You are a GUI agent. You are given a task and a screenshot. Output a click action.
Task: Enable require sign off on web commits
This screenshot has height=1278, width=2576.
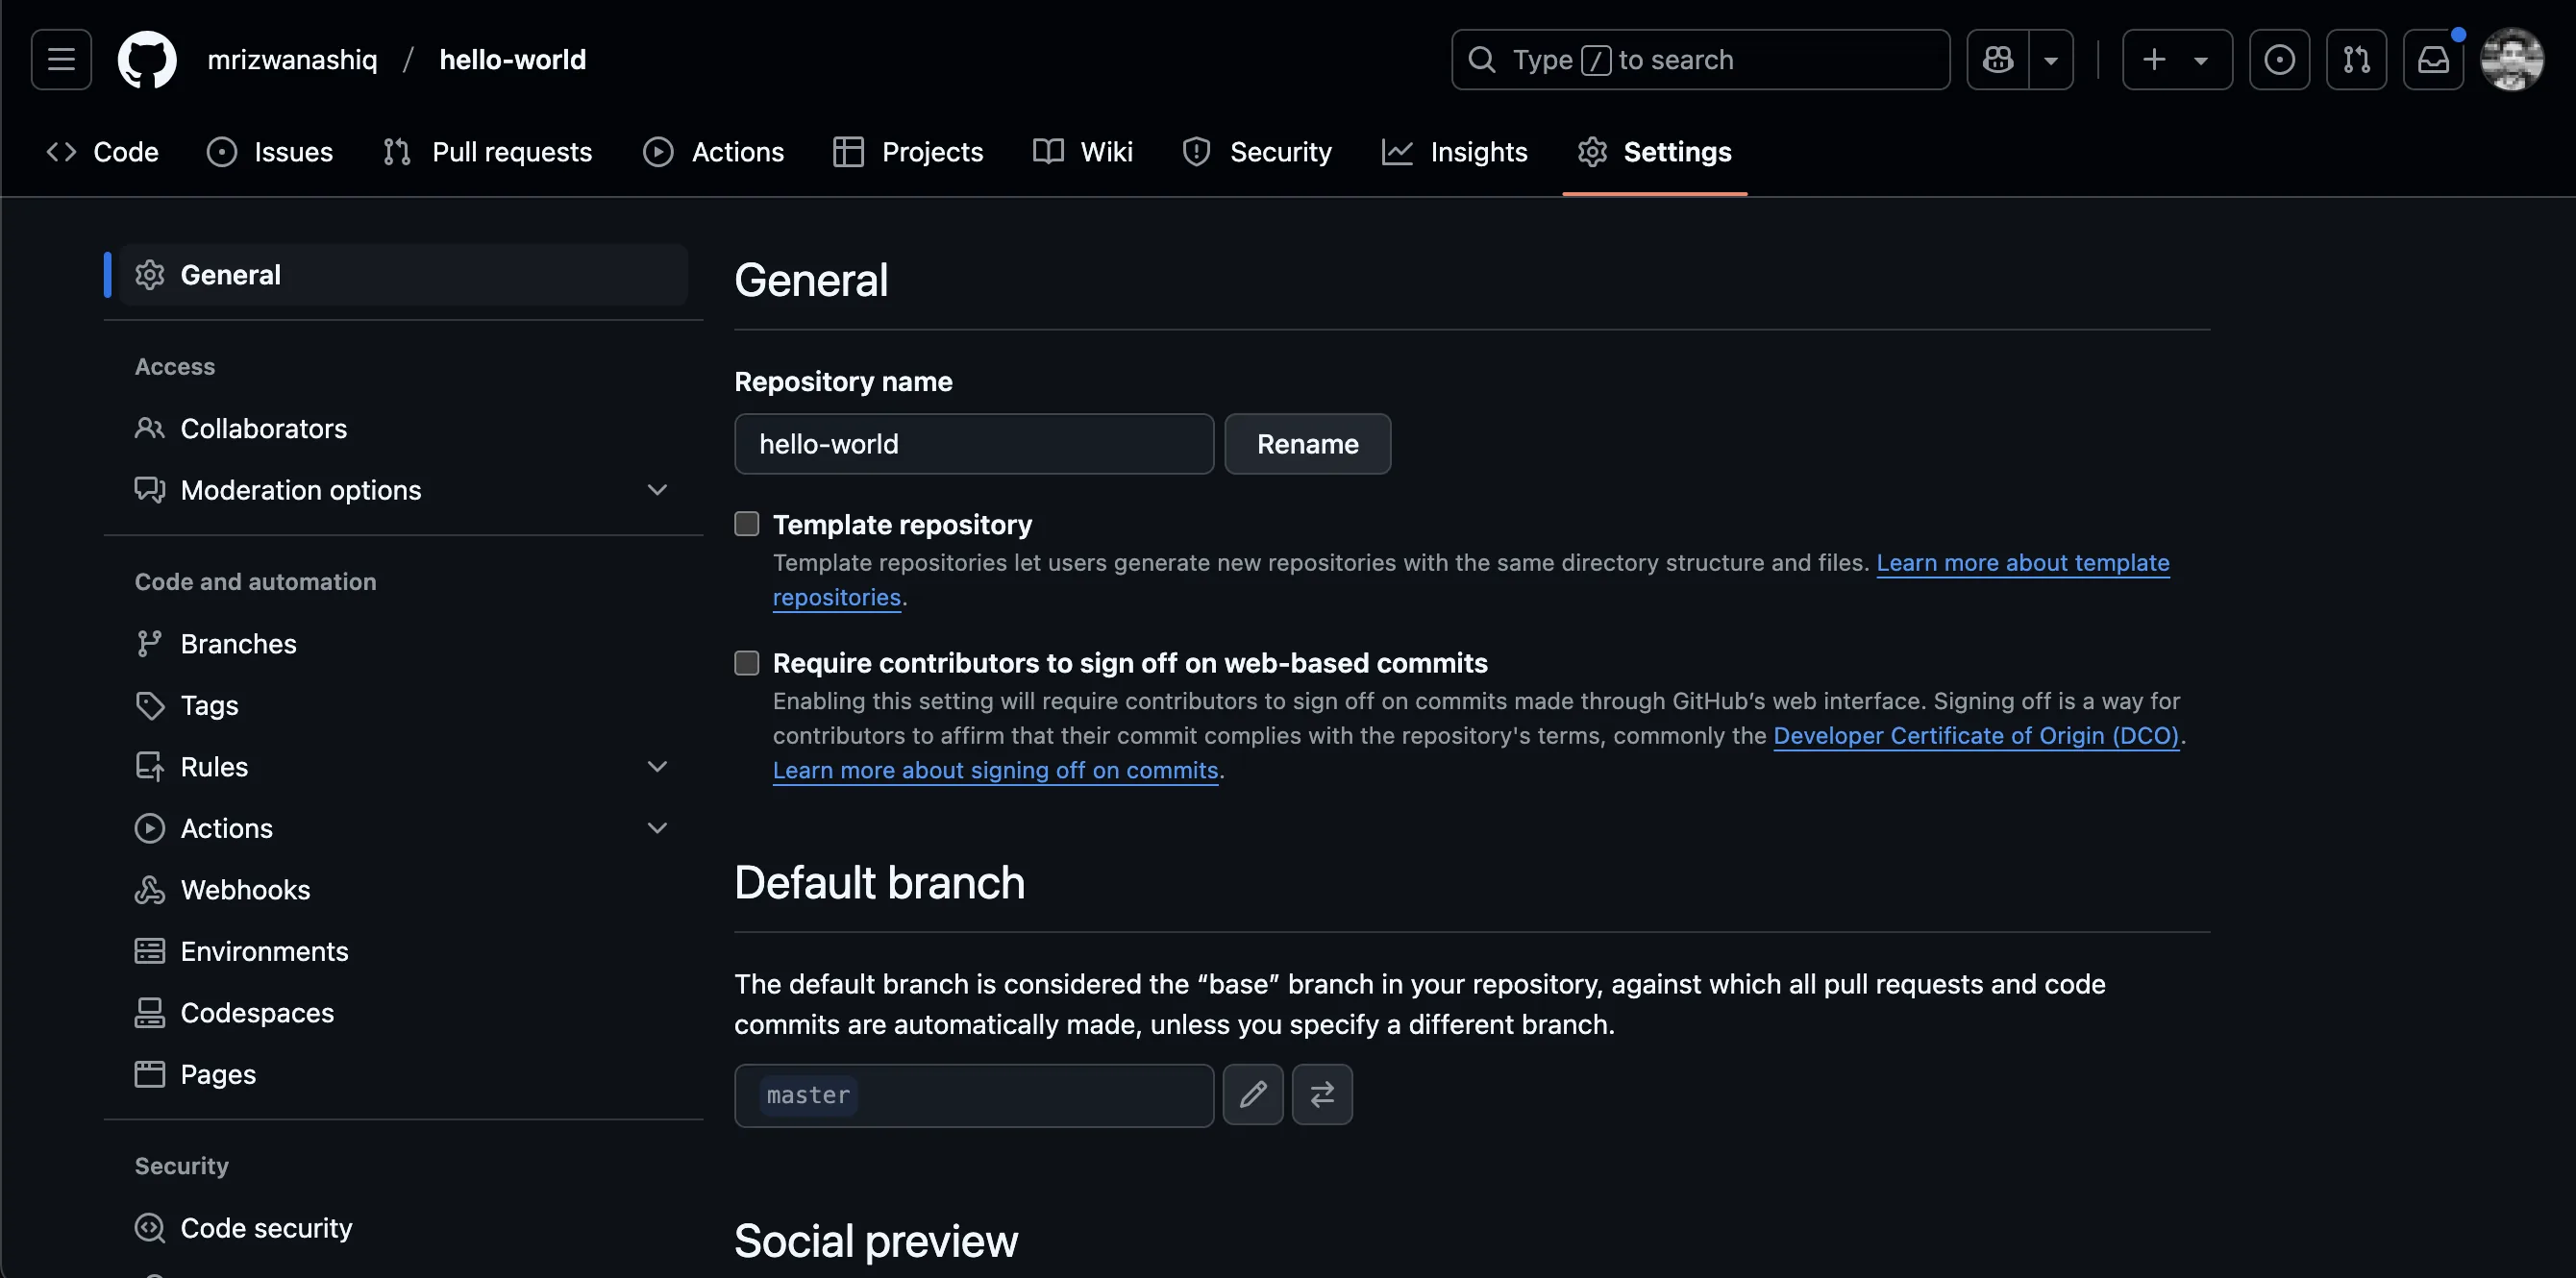point(747,663)
